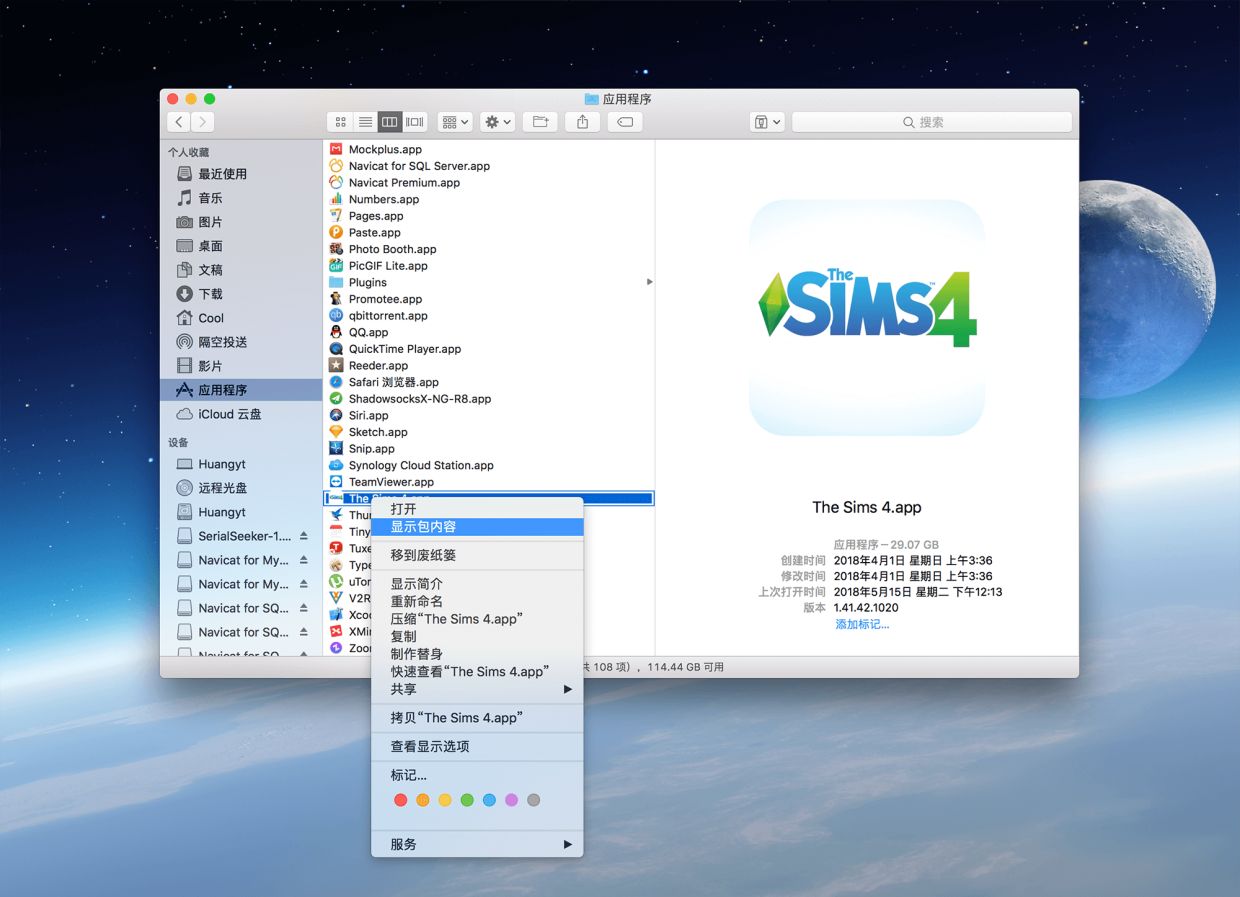1240x897 pixels.
Task: Open iCloud 云盘 in the sidebar
Action: tap(240, 414)
